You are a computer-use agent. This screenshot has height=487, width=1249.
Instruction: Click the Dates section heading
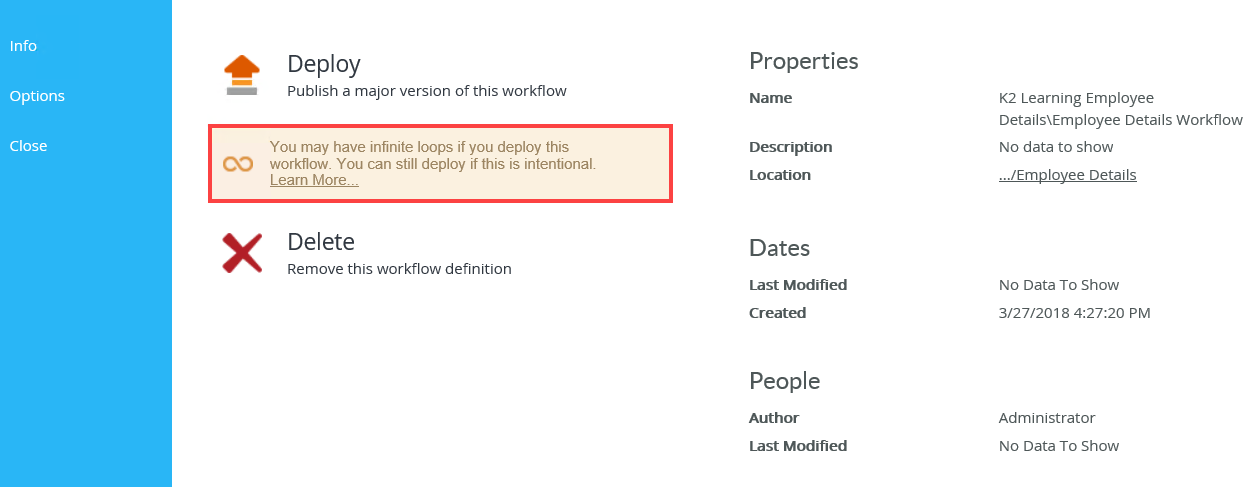click(779, 248)
